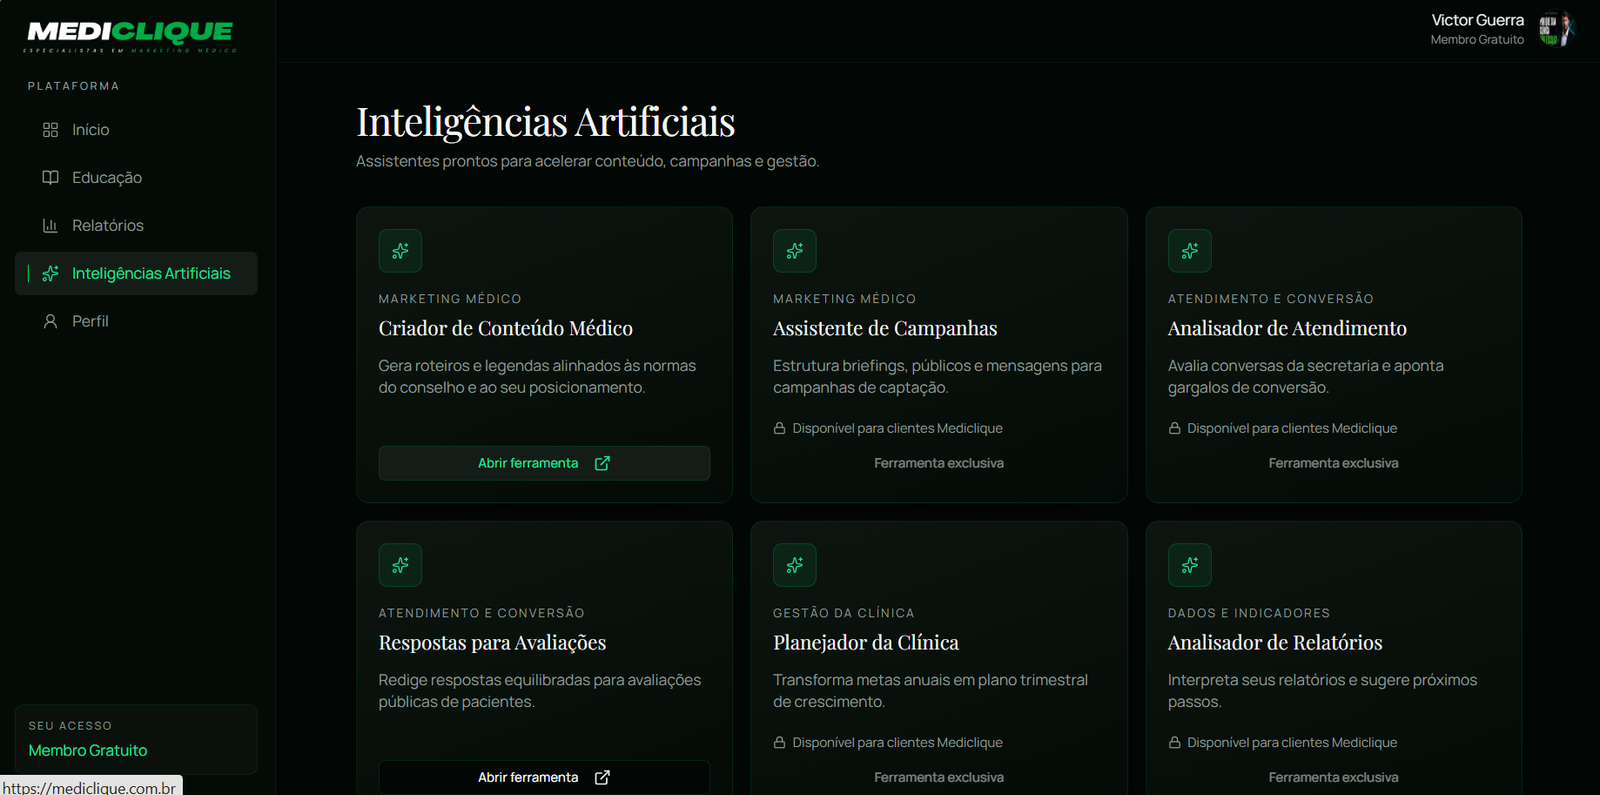This screenshot has width=1600, height=795.
Task: Navigate to Relatórios
Action: pos(136,226)
